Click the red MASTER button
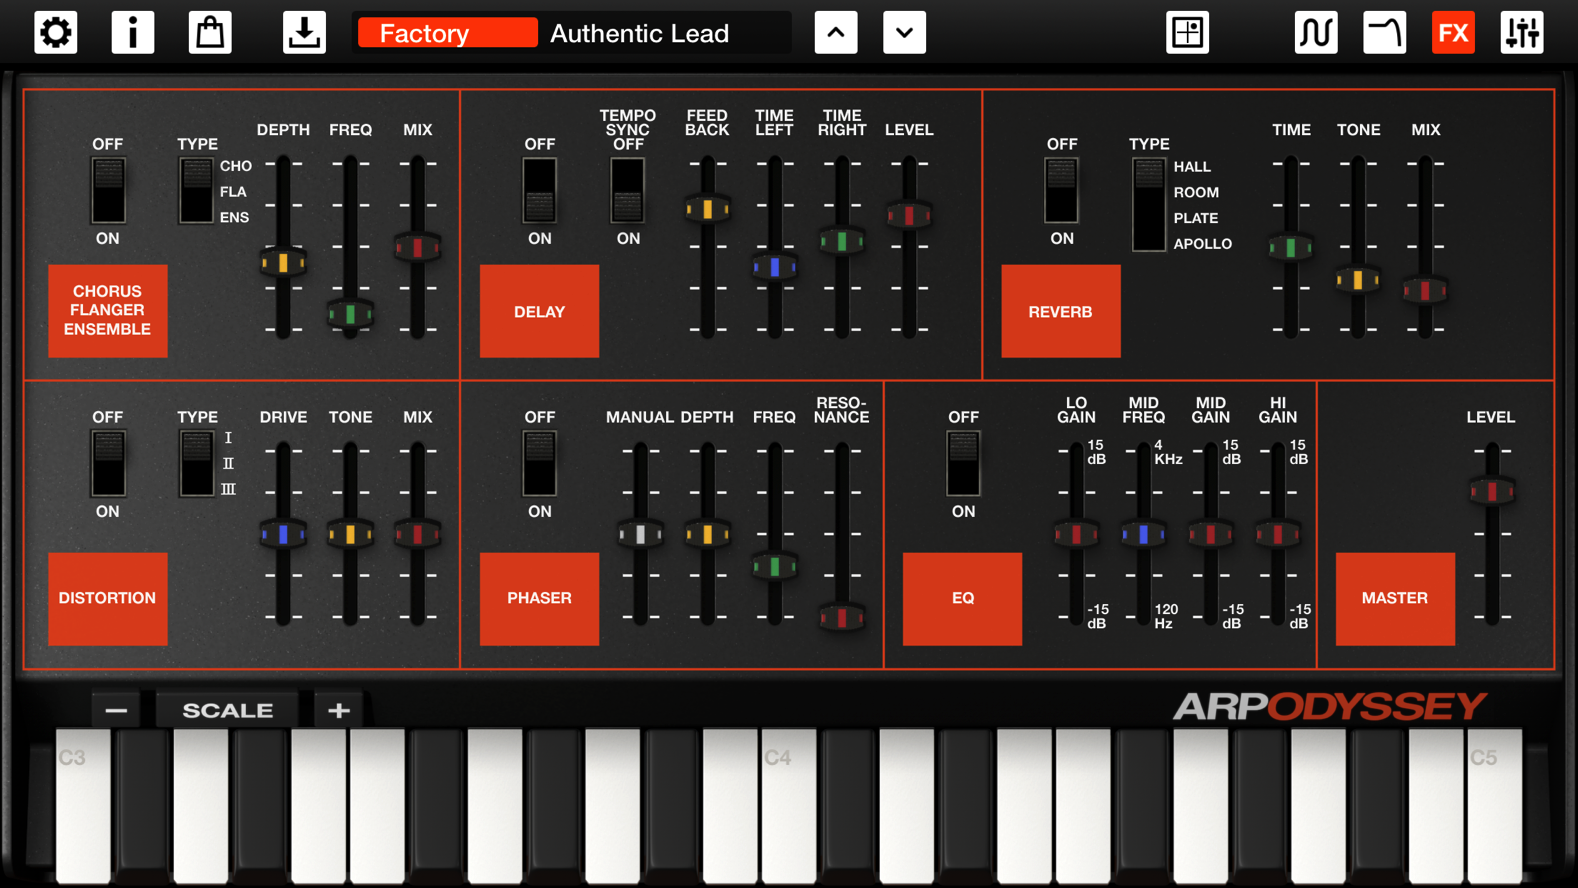This screenshot has width=1578, height=888. point(1395,598)
